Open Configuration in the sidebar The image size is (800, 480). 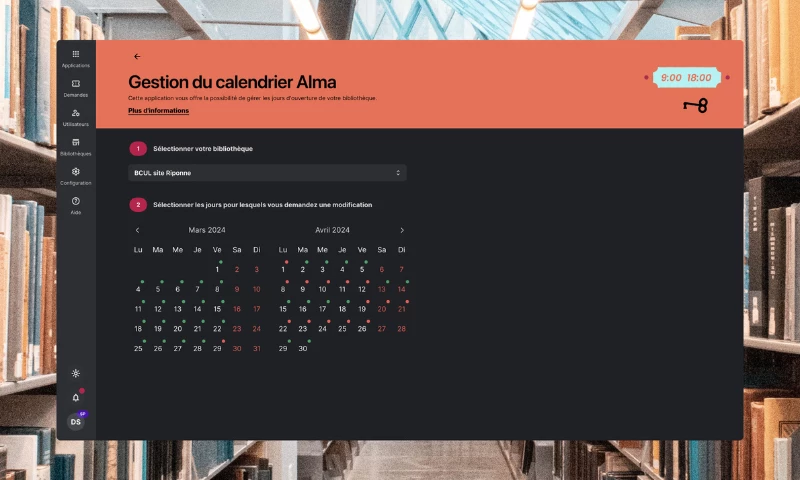point(76,172)
